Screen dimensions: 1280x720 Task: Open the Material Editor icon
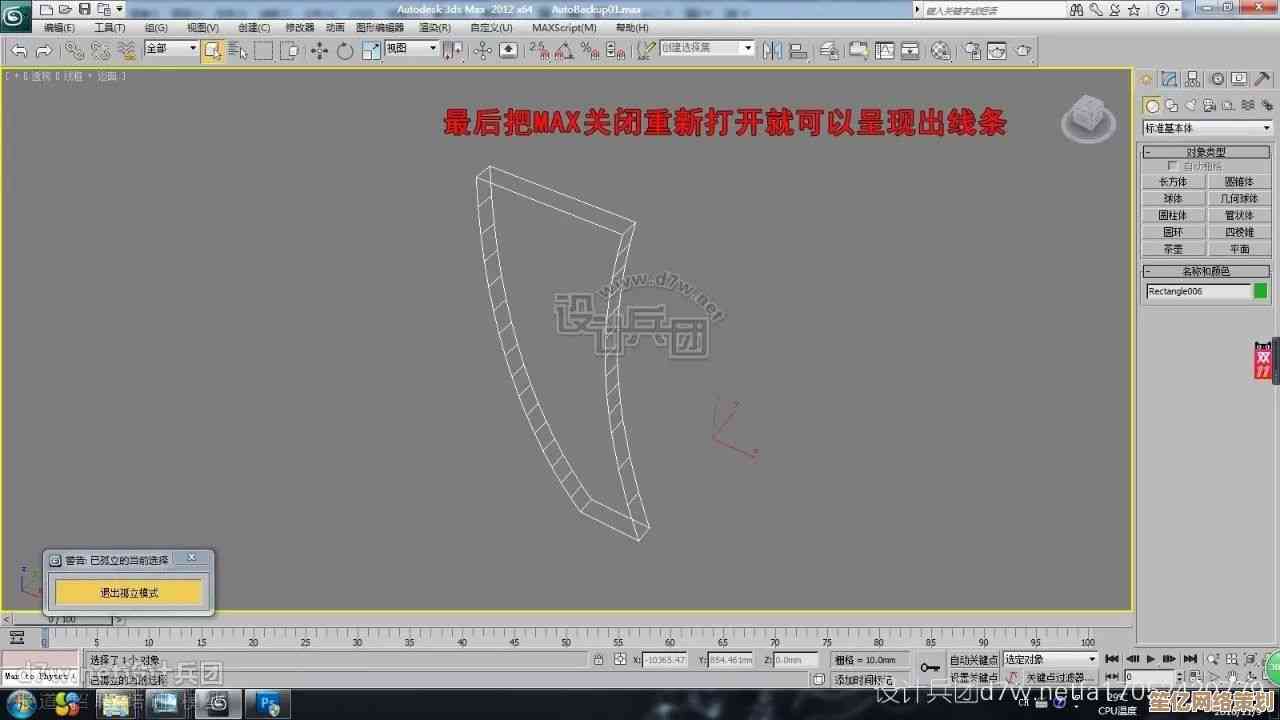(940, 50)
